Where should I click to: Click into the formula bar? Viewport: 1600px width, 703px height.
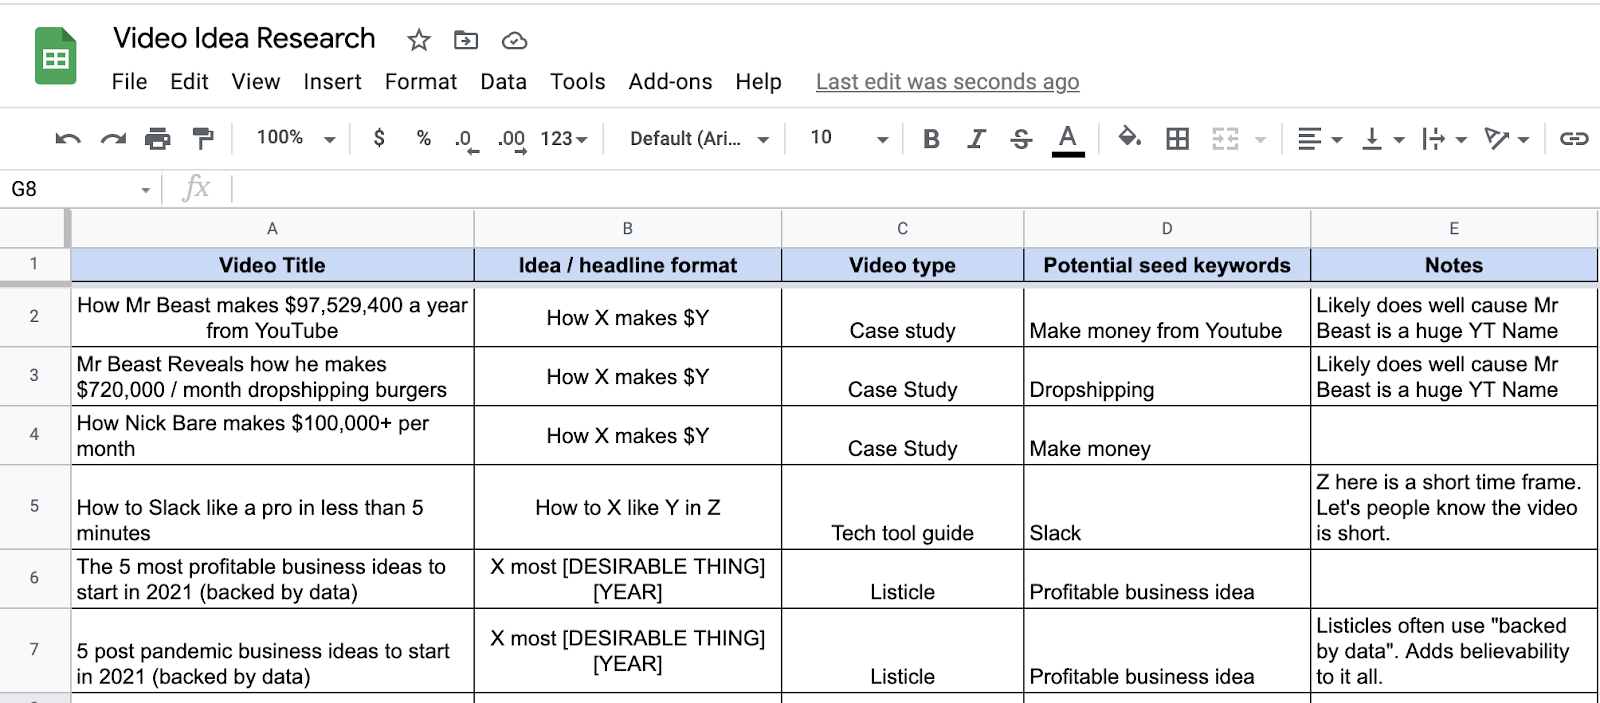tap(914, 189)
